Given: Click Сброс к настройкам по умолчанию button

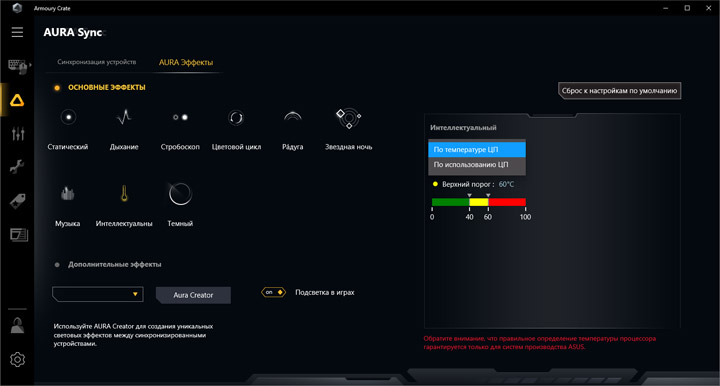Looking at the screenshot, I should click(x=619, y=91).
